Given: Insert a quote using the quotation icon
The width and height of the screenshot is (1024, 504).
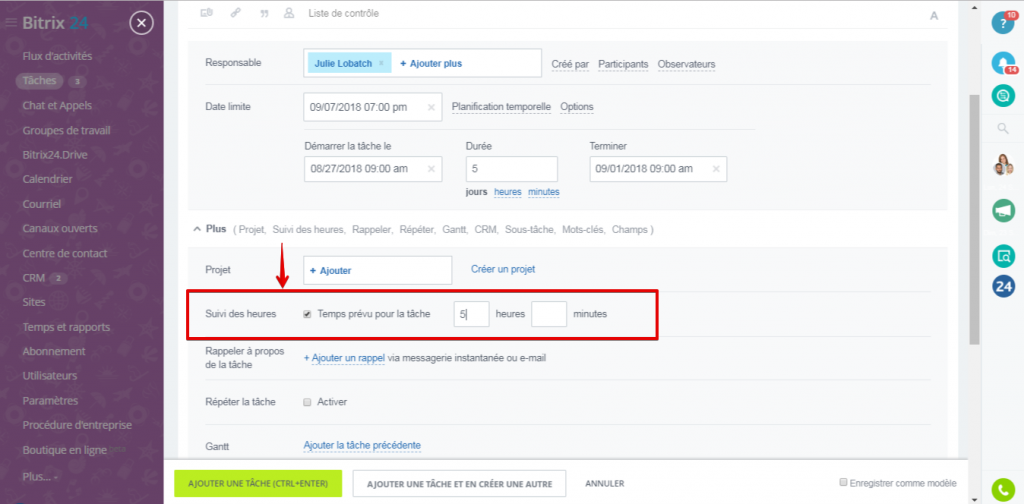Looking at the screenshot, I should [264, 13].
